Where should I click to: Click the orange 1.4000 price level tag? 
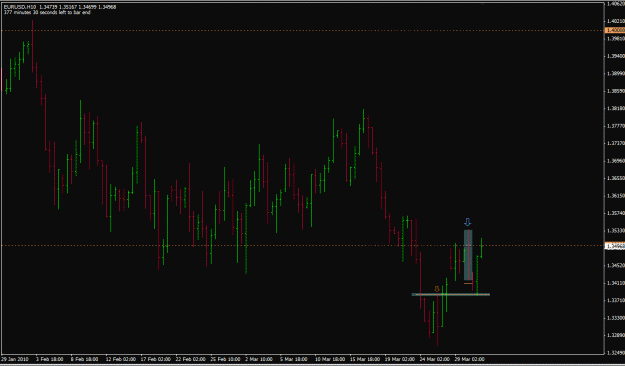615,30
